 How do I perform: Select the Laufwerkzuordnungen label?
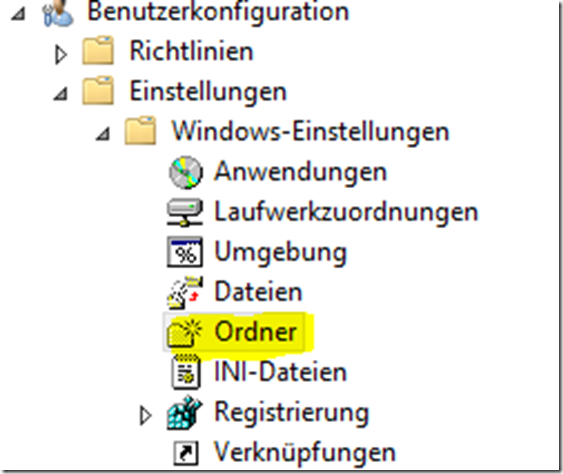[346, 212]
